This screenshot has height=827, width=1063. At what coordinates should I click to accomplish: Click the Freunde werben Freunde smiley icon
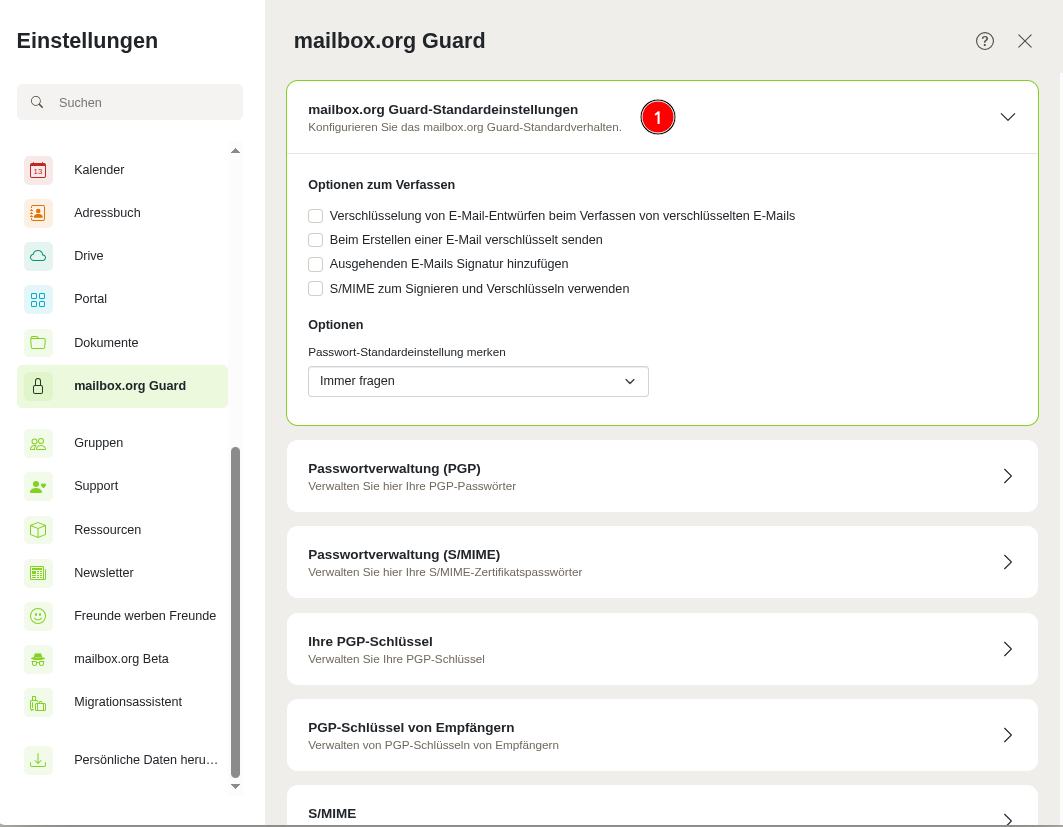pos(38,616)
